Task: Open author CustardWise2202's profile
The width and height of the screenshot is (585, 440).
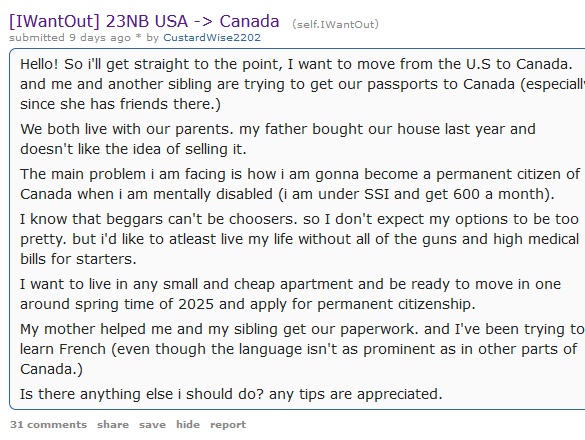Action: coord(212,38)
